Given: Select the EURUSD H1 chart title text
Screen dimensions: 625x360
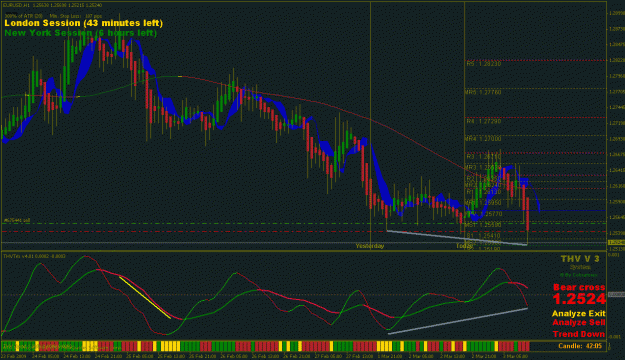Looking at the screenshot, I should point(53,5).
